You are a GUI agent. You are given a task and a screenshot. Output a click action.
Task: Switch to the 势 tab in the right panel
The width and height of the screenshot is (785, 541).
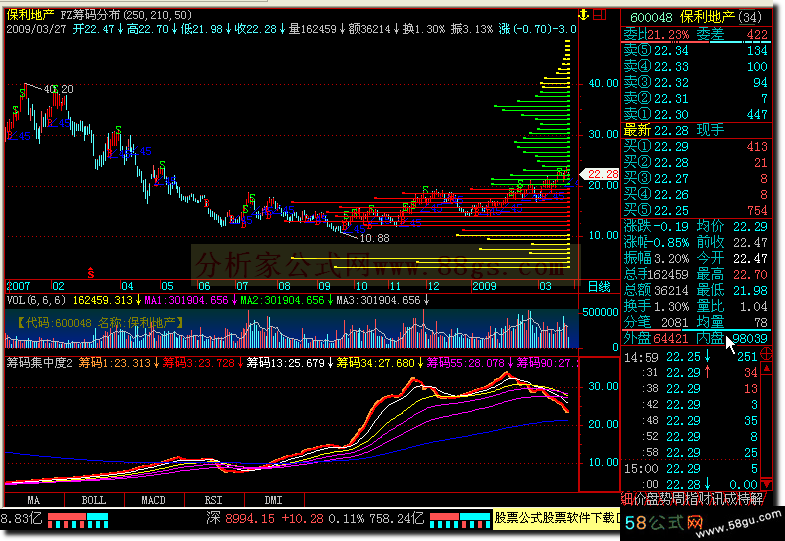point(665,498)
